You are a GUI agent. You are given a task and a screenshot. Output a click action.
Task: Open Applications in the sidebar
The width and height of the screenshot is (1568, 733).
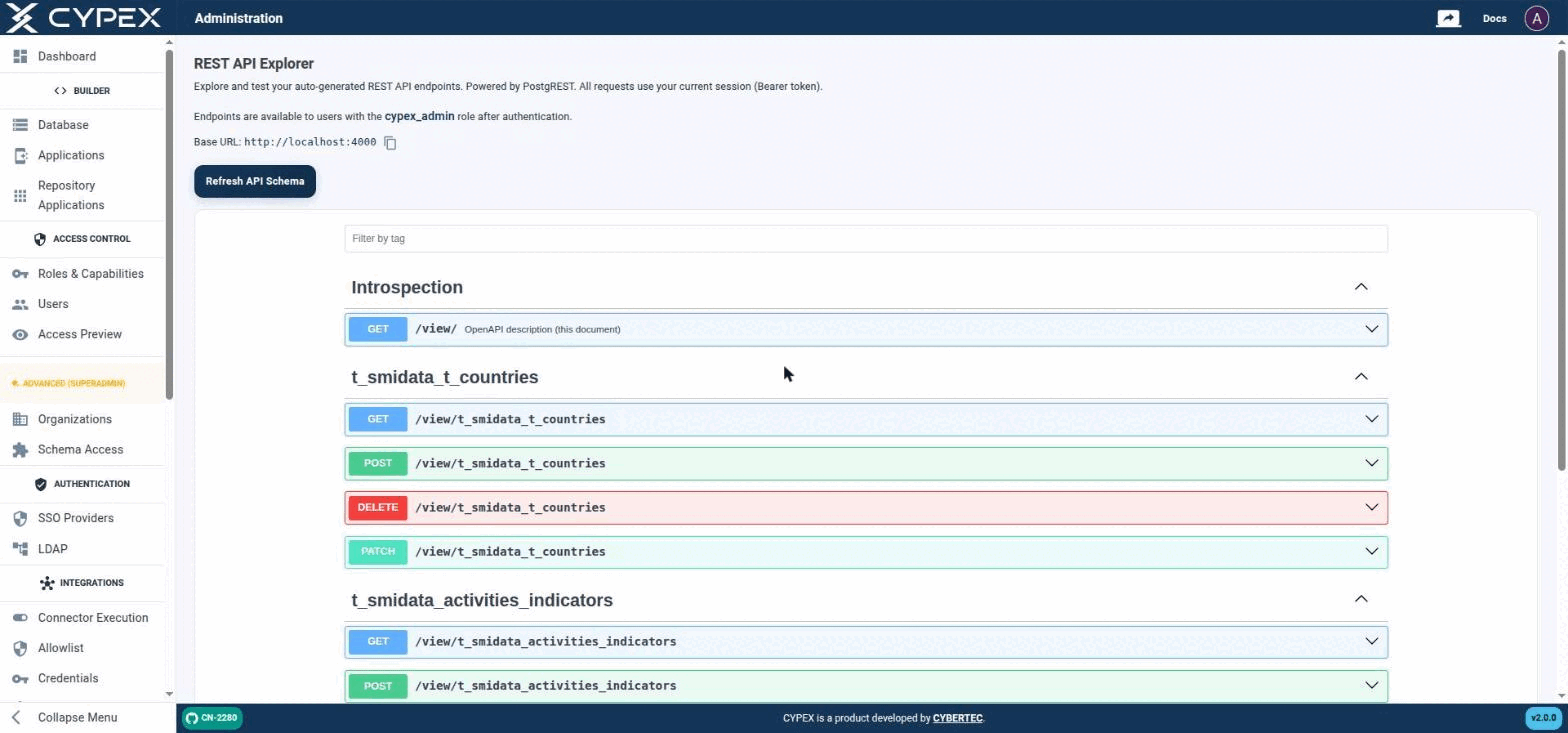pos(71,155)
